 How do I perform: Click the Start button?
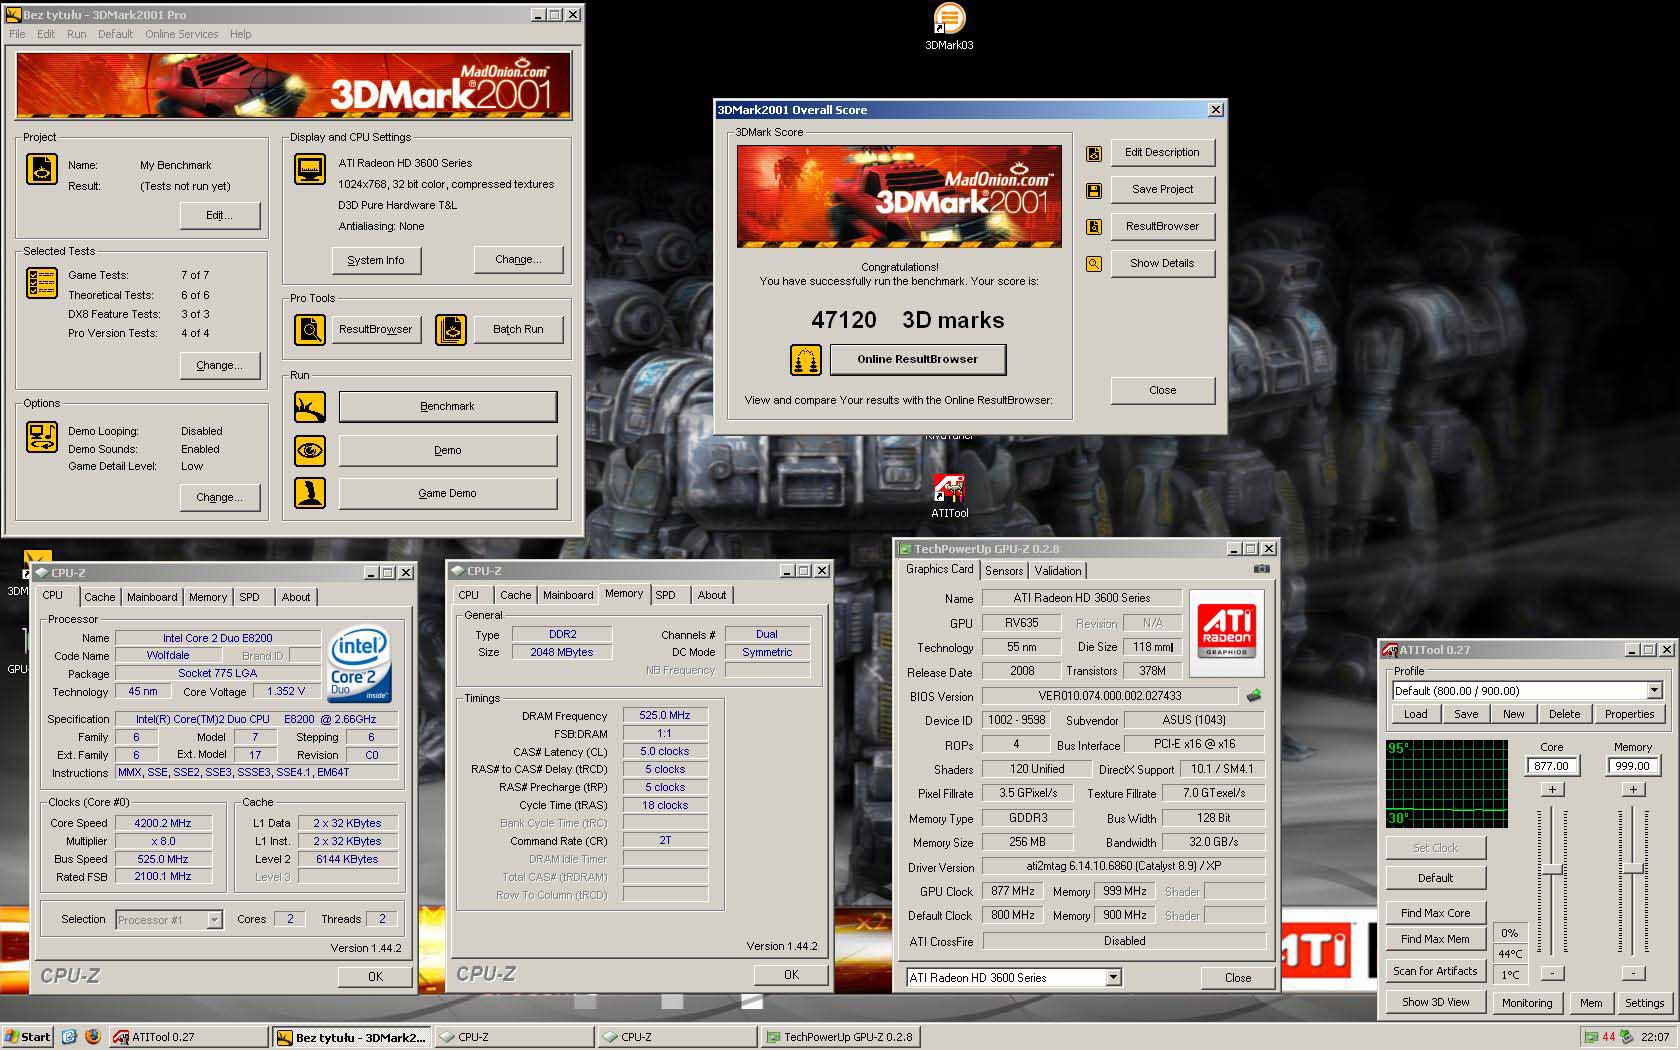27,1037
